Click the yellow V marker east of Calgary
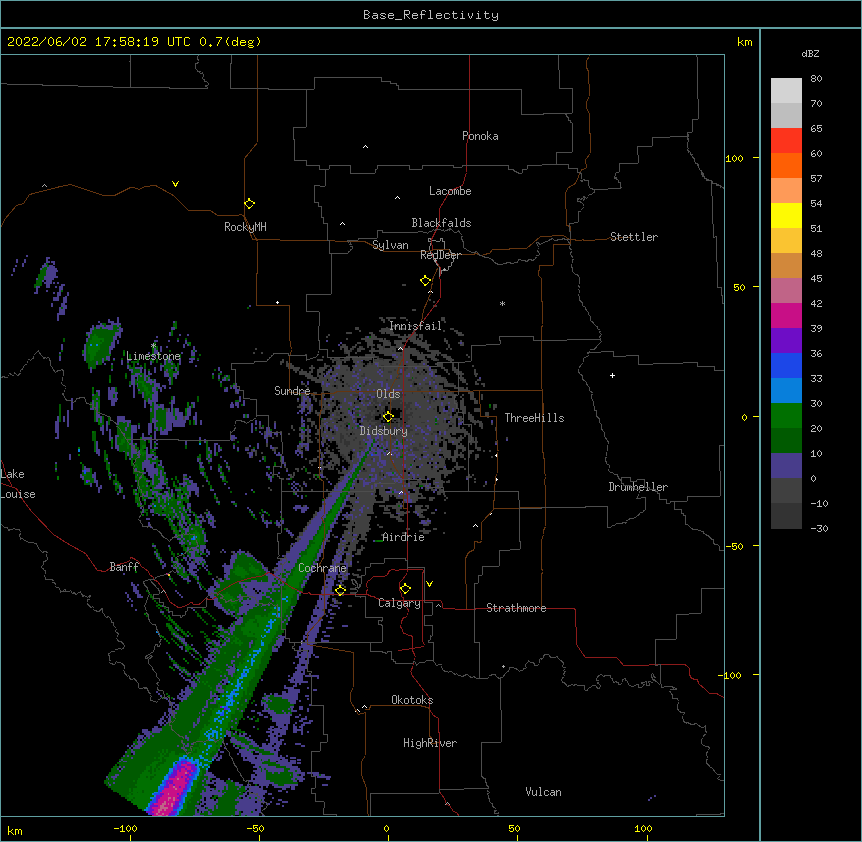 pyautogui.click(x=429, y=584)
